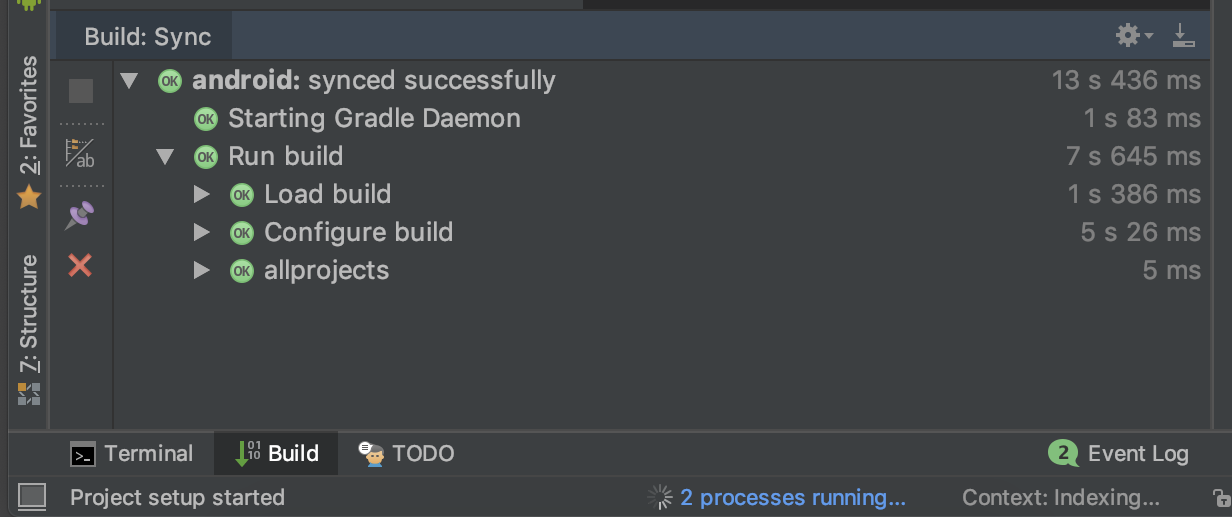1232x517 pixels.
Task: Open the build settings gear menu
Action: (1134, 37)
